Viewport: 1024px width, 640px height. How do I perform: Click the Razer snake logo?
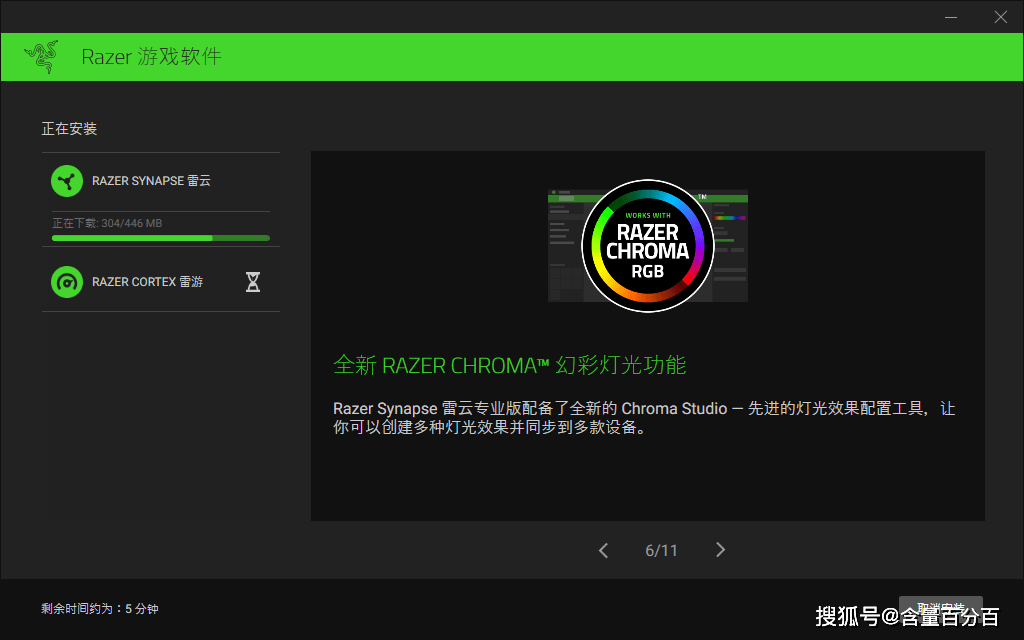pos(41,56)
